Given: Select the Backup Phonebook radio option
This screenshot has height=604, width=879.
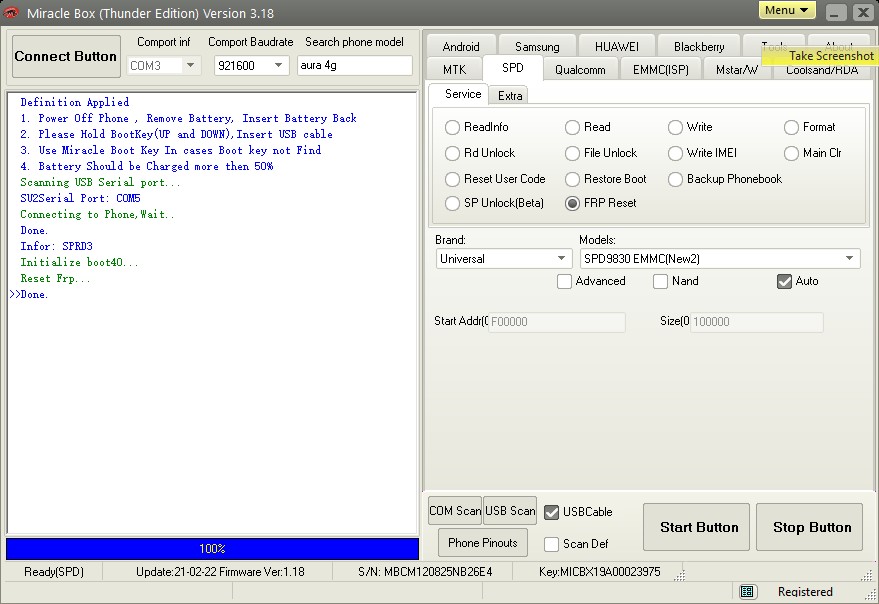Looking at the screenshot, I should coord(725,179).
